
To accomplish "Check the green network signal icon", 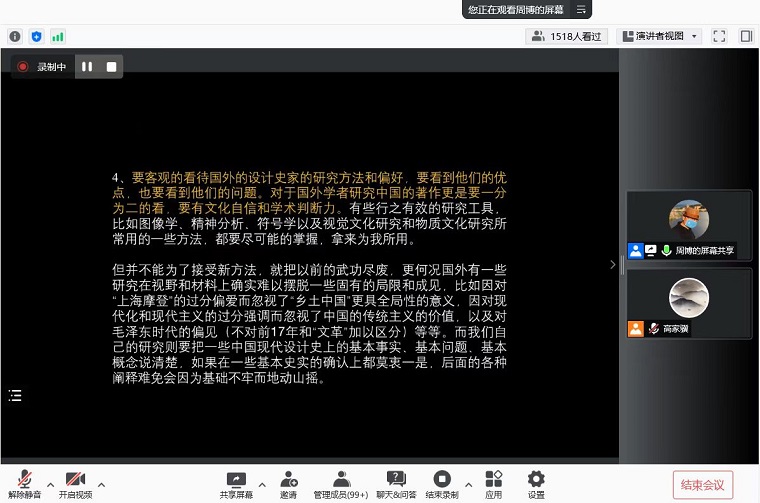I will [x=57, y=36].
